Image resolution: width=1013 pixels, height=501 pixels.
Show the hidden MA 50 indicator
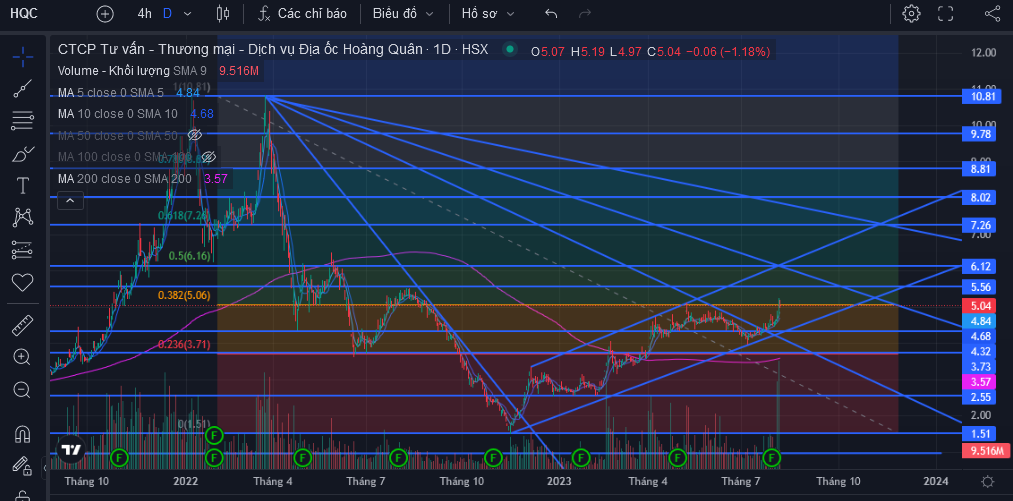click(x=195, y=135)
